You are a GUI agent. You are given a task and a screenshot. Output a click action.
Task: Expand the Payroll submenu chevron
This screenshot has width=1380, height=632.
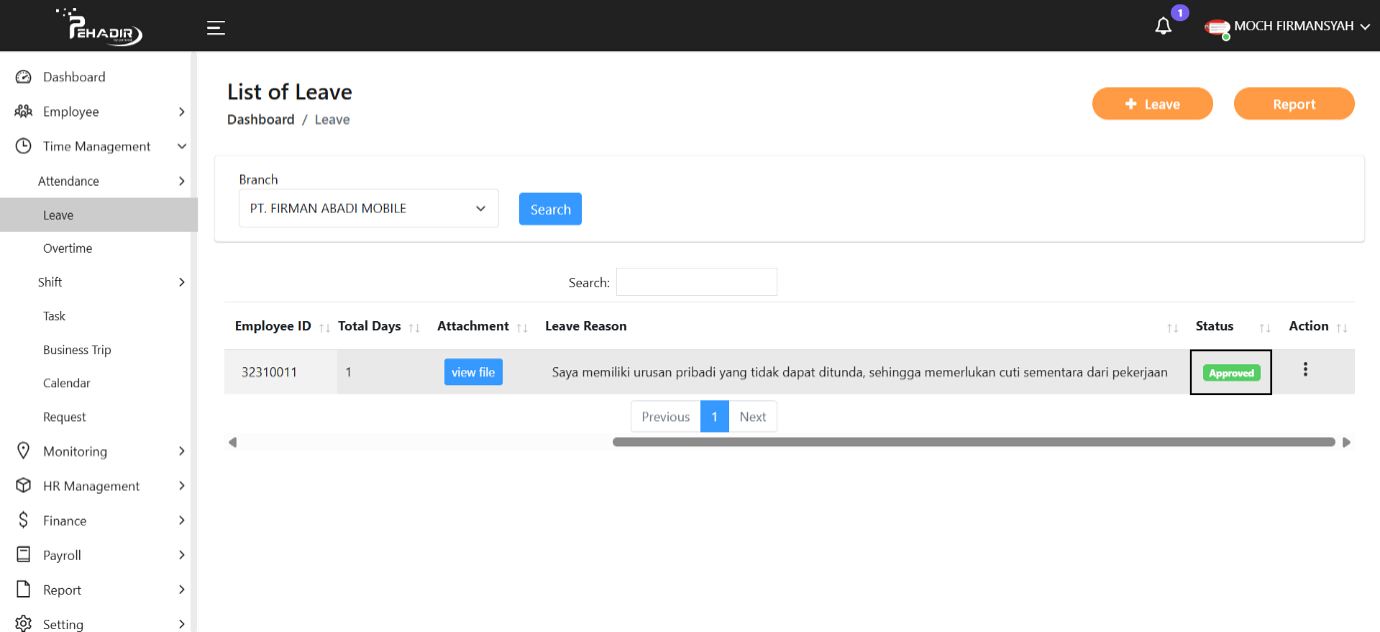[x=181, y=555]
